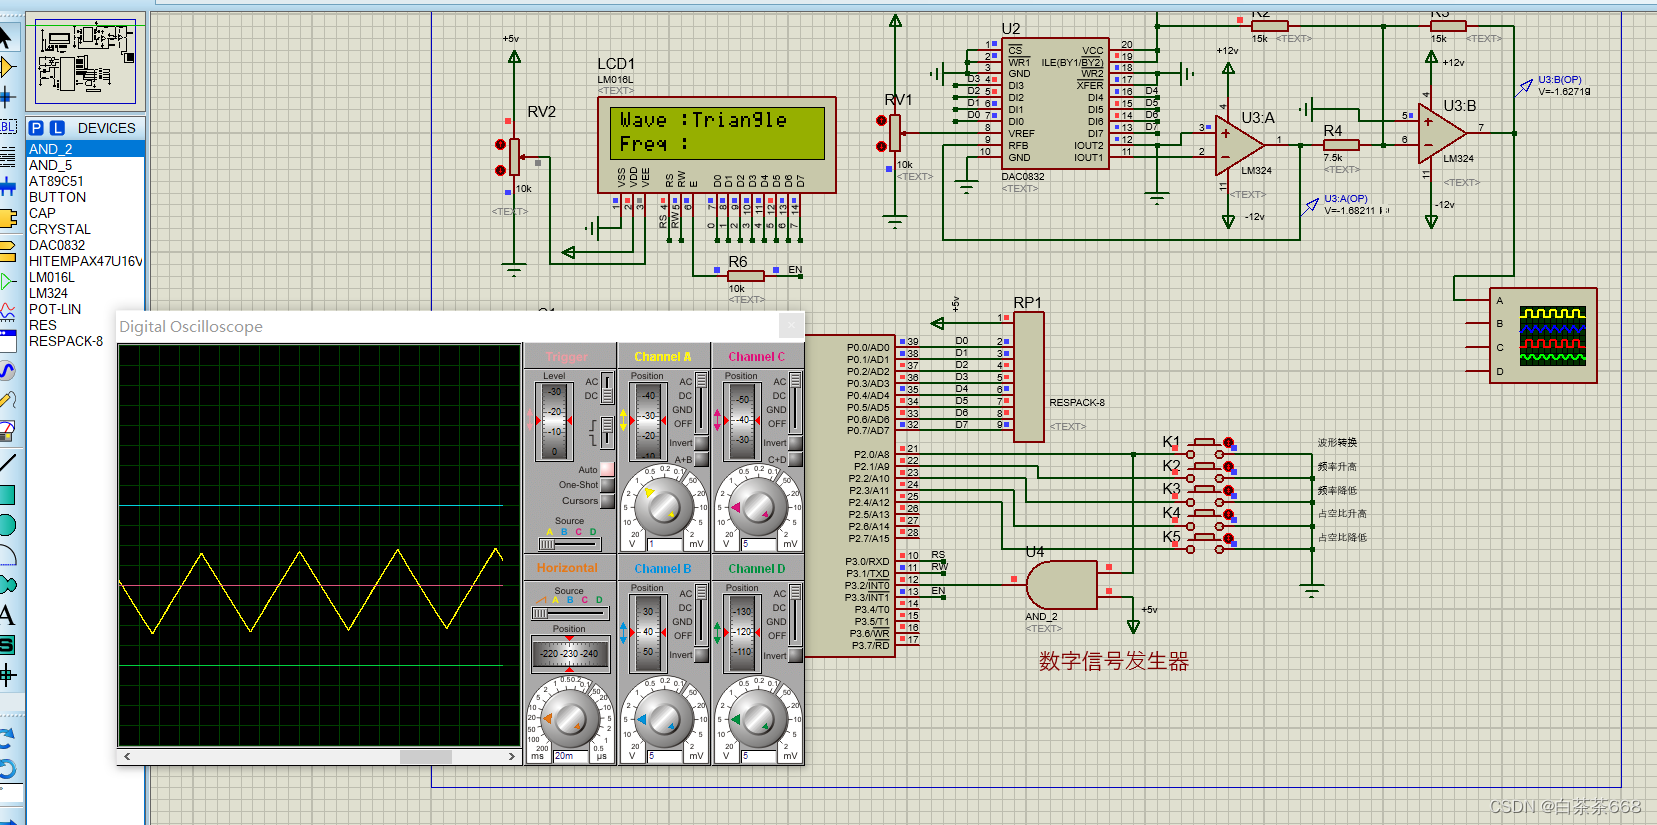This screenshot has height=825, width=1657.
Task: Toggle the Trigger Cursors button
Action: 607,501
